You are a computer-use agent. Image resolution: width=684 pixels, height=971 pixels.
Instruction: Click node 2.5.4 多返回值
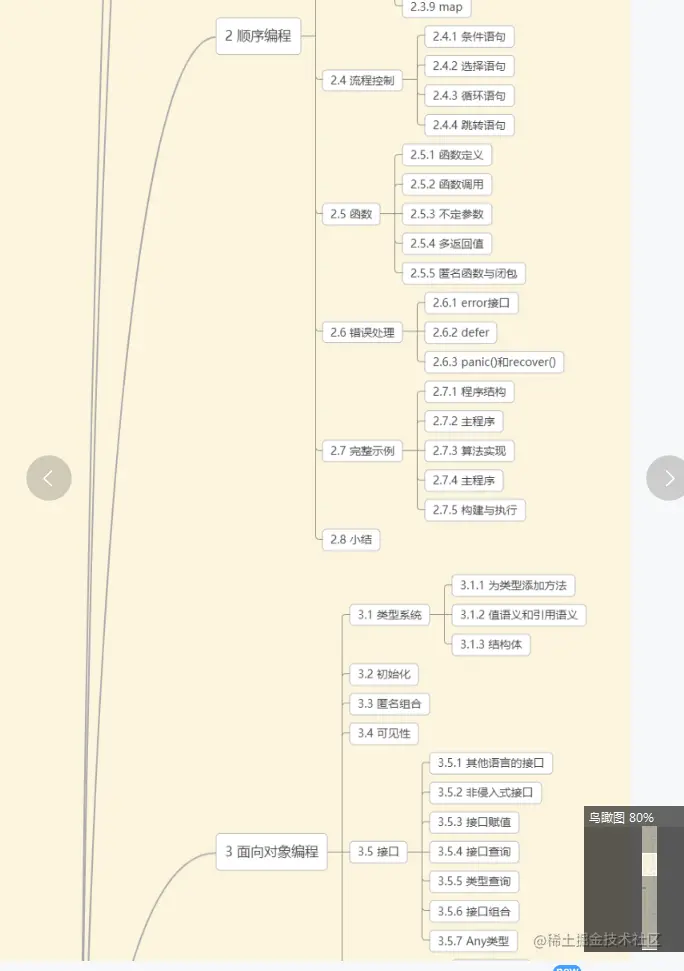pos(447,244)
